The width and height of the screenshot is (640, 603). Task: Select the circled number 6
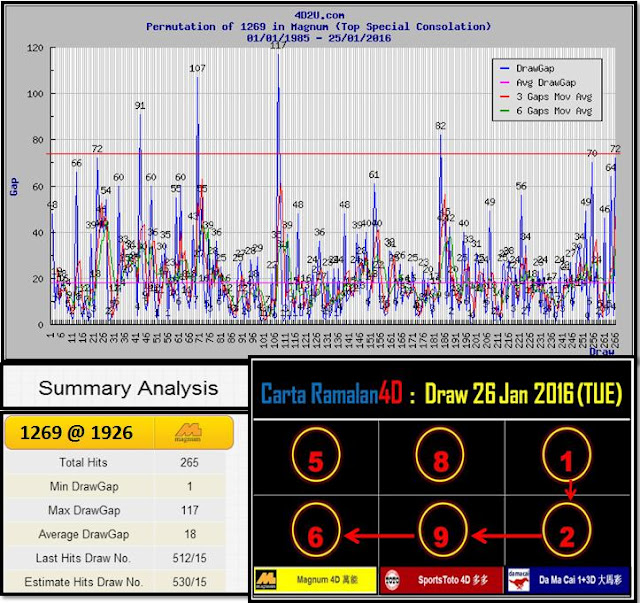coord(316,531)
